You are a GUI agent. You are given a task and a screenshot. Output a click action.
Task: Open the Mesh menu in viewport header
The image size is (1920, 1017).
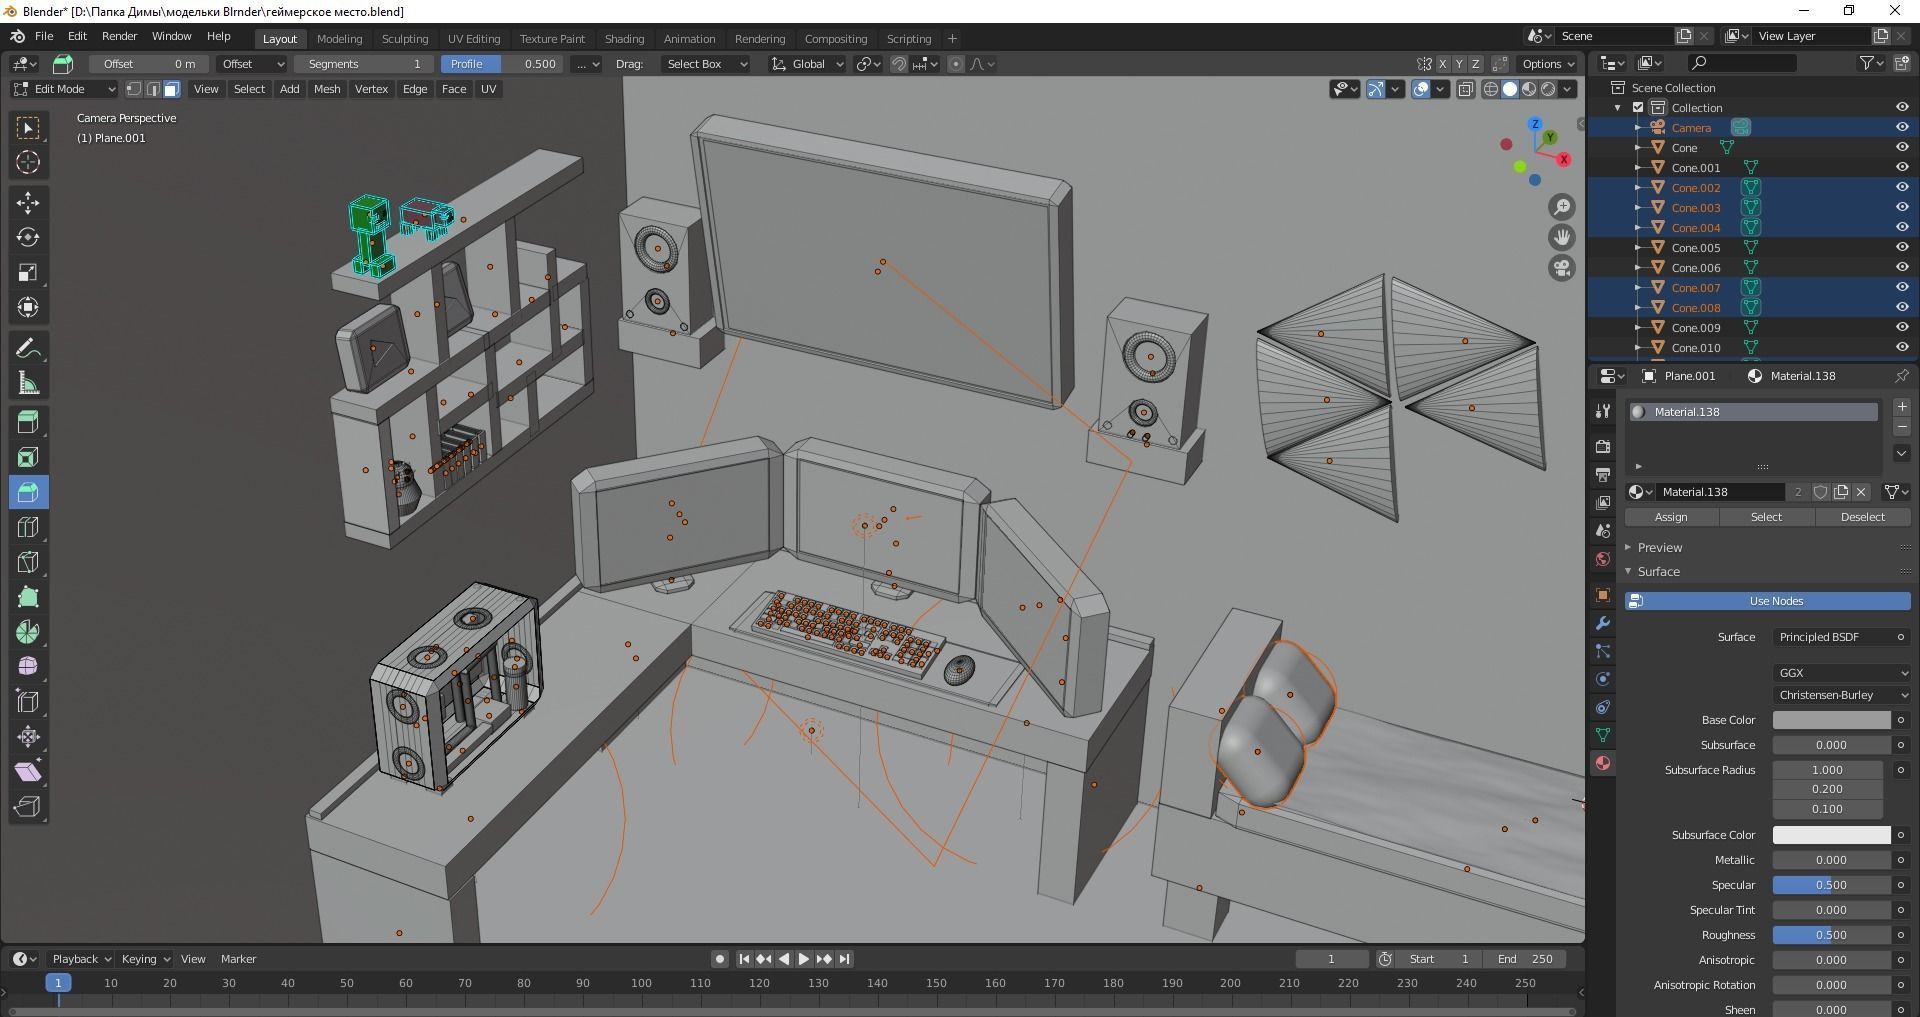tap(327, 89)
